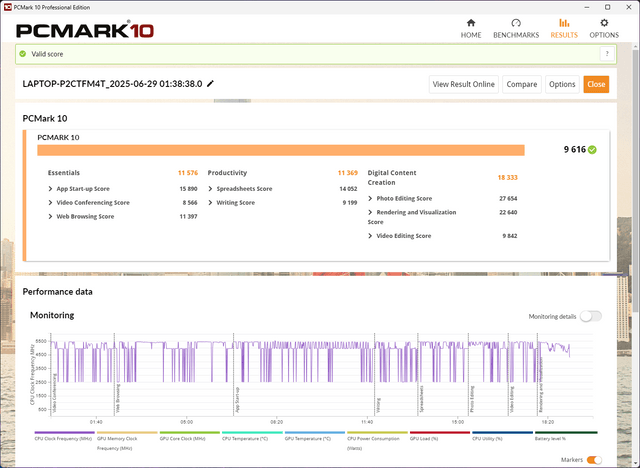Screen dimensions: 640x468
Task: Select the RESULTS tab
Action: tap(564, 29)
